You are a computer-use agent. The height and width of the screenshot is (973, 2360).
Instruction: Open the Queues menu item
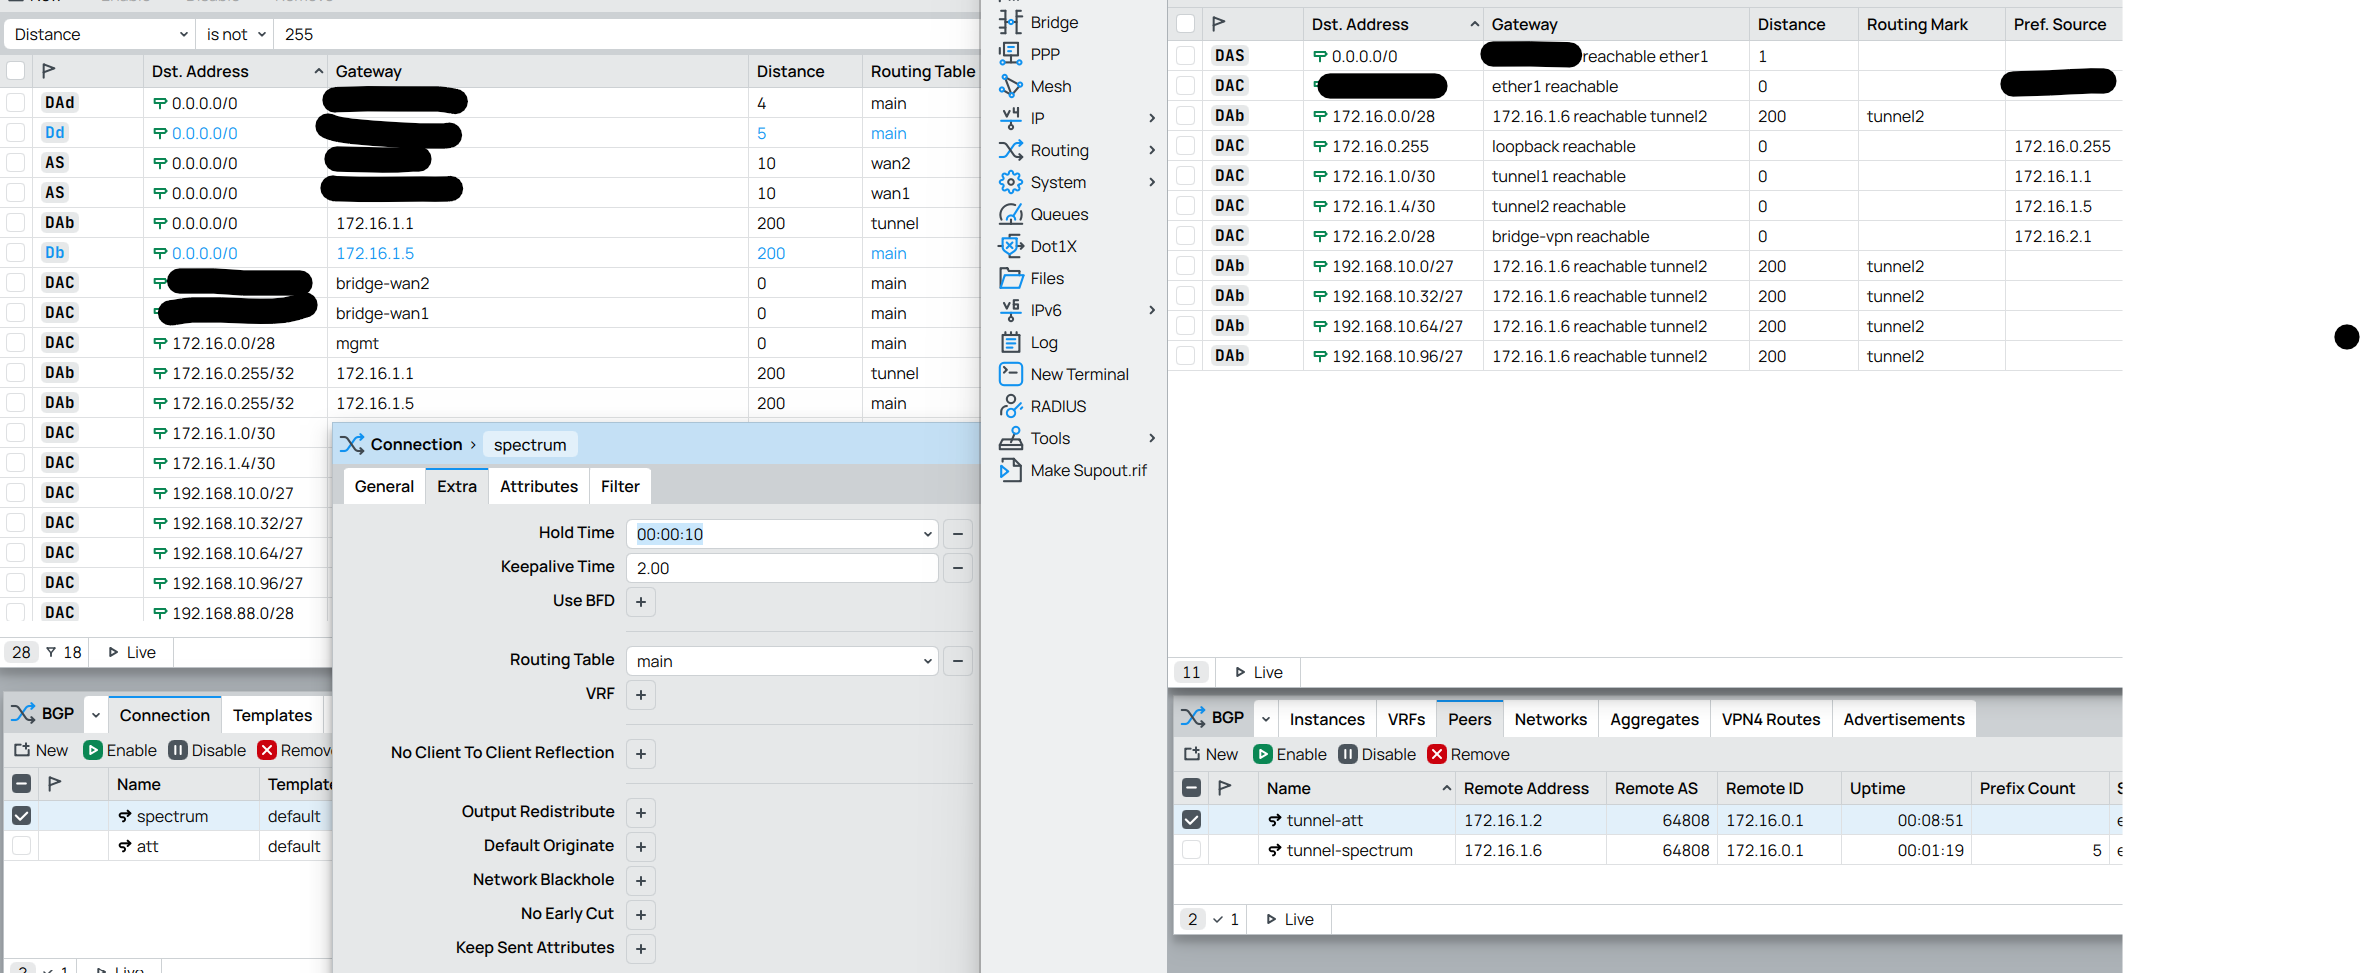coord(1059,214)
